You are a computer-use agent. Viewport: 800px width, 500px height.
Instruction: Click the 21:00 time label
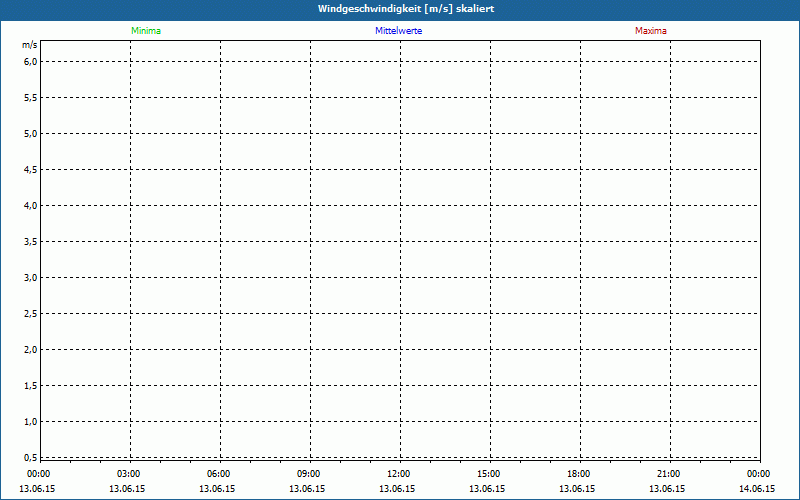pyautogui.click(x=668, y=474)
